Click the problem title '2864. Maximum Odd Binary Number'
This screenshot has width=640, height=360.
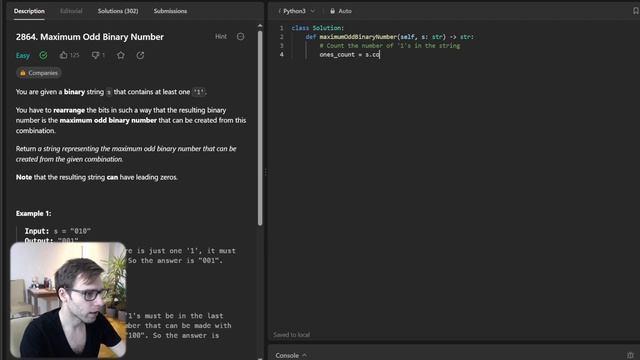point(90,37)
